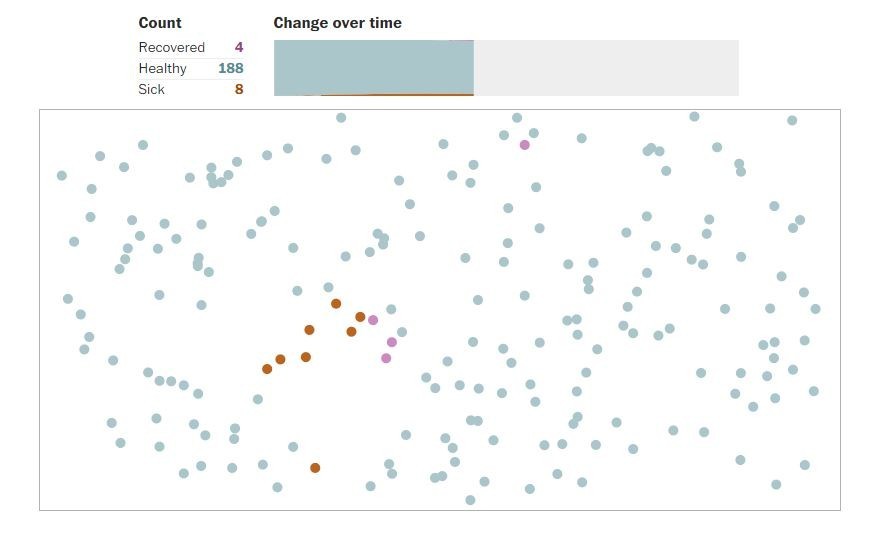Click the healthy dot in the top-right corner

(x=792, y=120)
